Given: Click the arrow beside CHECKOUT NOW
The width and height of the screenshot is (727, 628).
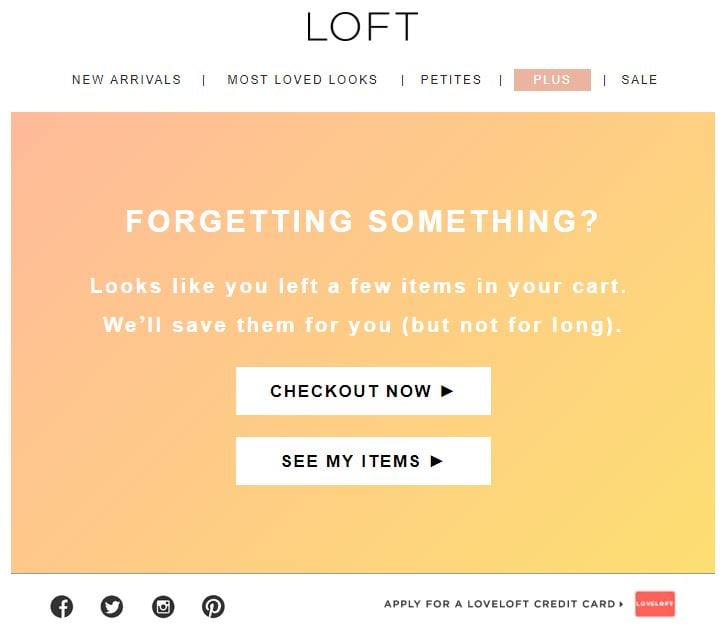Looking at the screenshot, I should point(447,391).
